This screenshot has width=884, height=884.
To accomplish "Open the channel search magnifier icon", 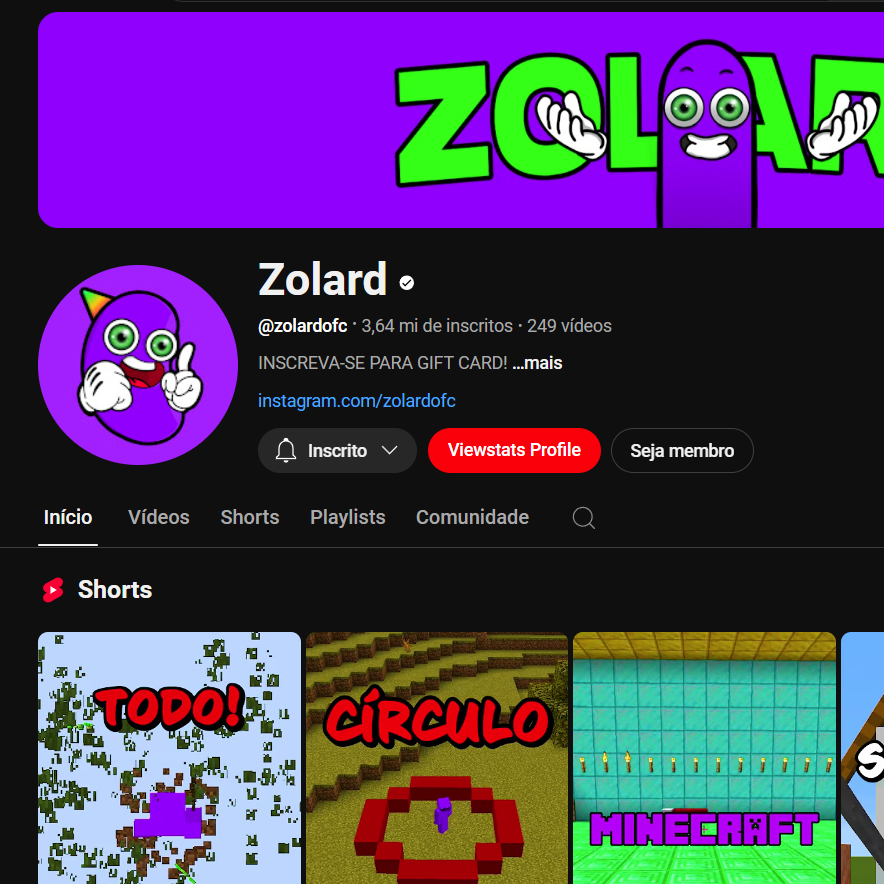I will coord(584,518).
